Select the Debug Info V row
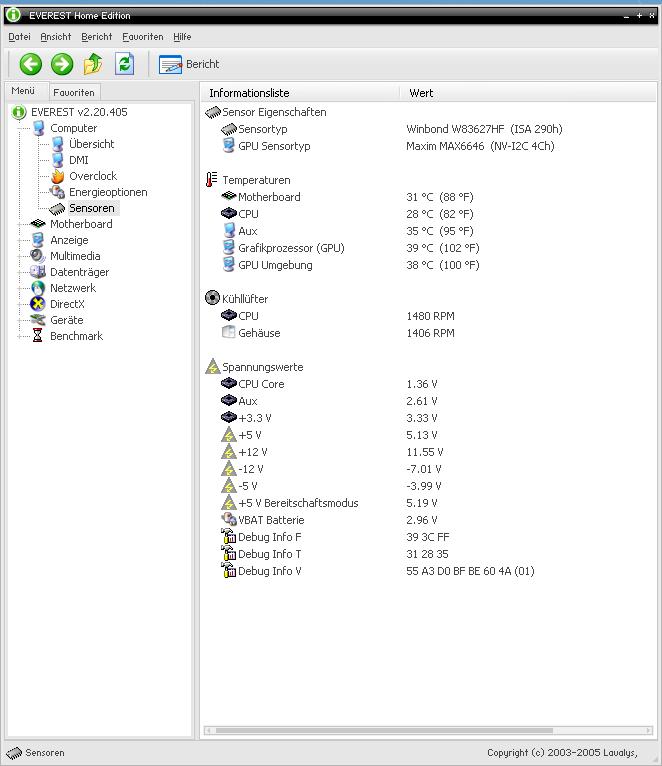Image resolution: width=662 pixels, height=766 pixels. [378, 571]
